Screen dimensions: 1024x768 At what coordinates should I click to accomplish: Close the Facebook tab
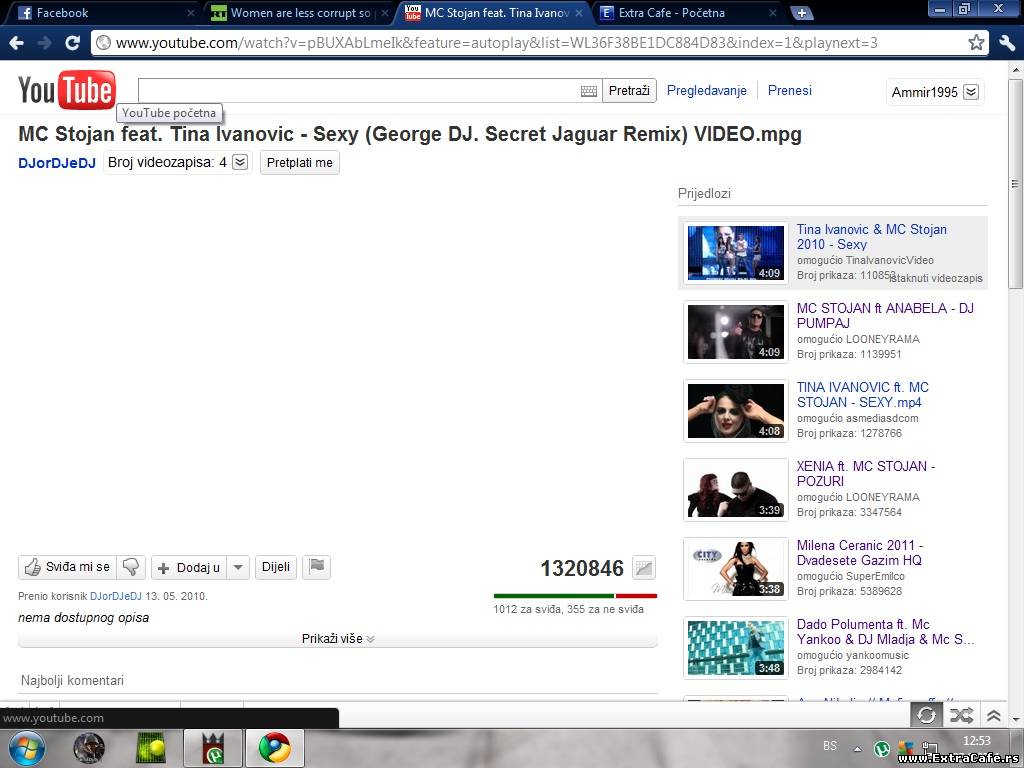coord(191,12)
